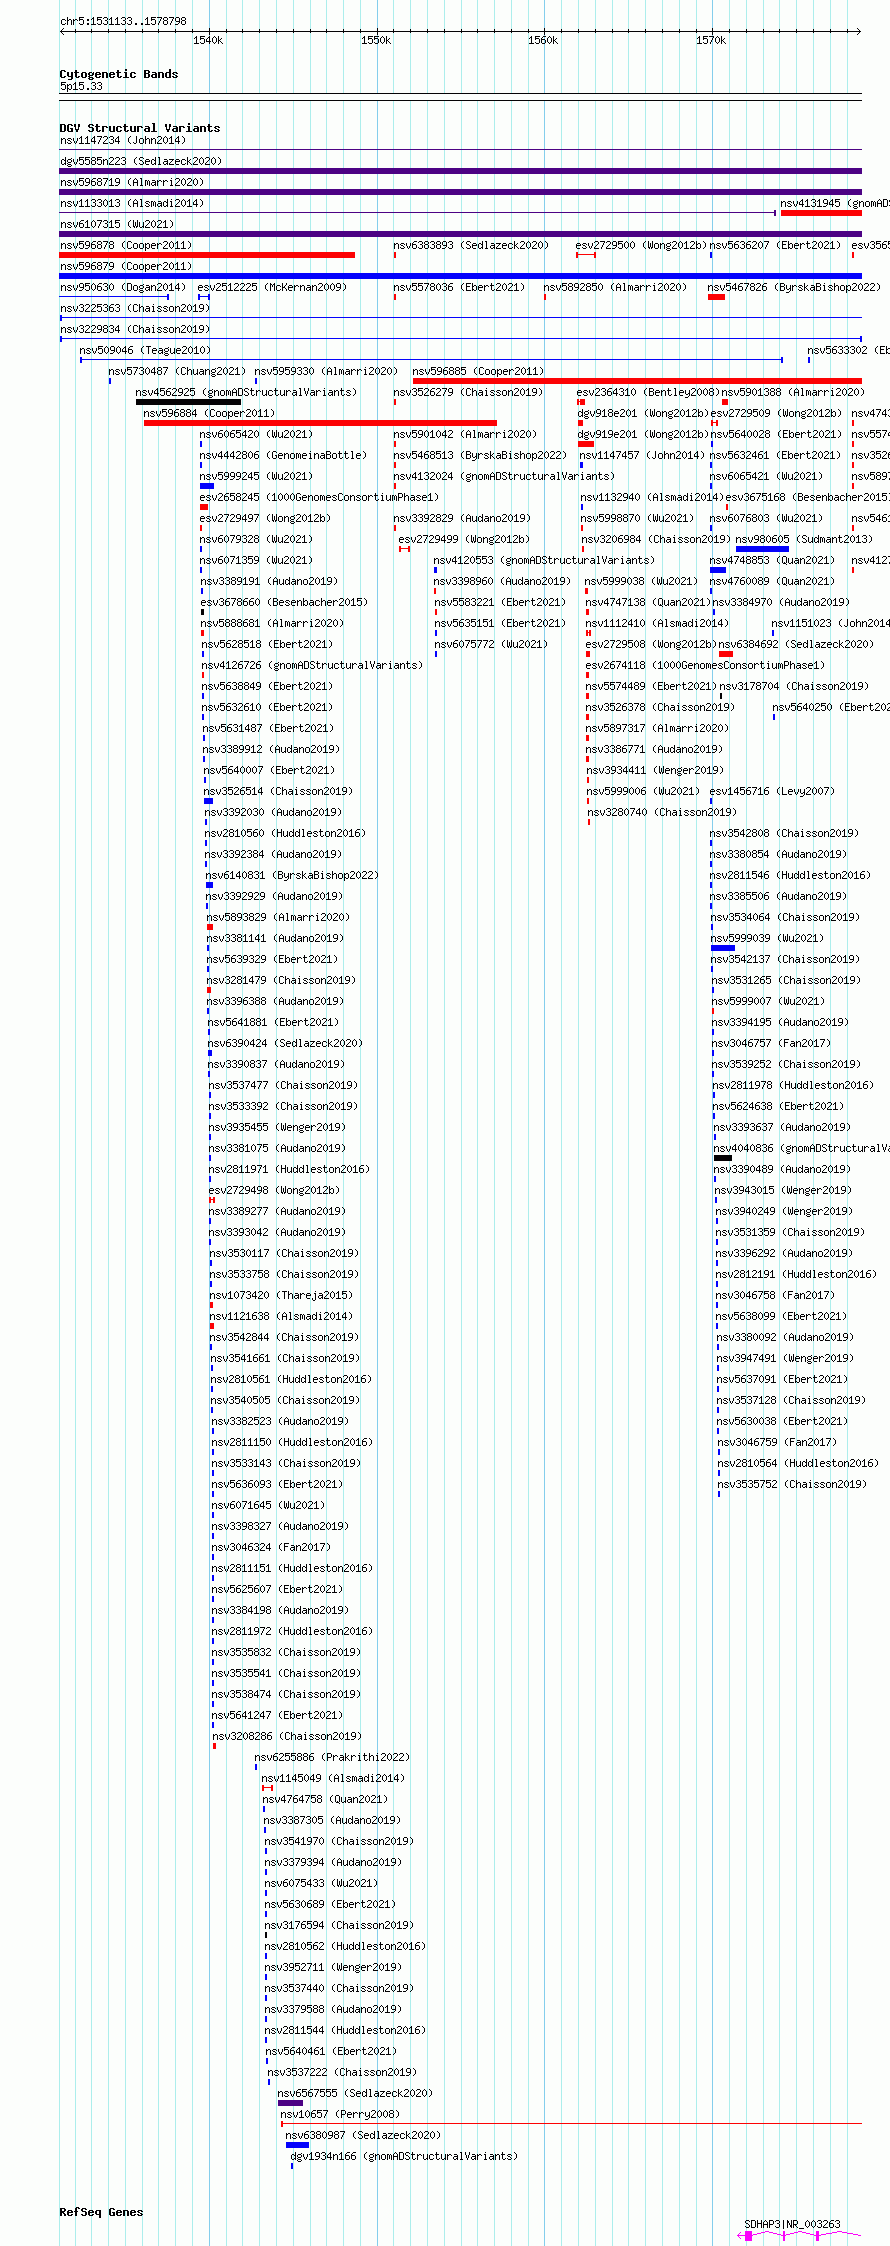Screen dimensions: 890x2246
Task: Open variant nsv1133013 (Alsmadi2014)
Action: click(x=132, y=203)
